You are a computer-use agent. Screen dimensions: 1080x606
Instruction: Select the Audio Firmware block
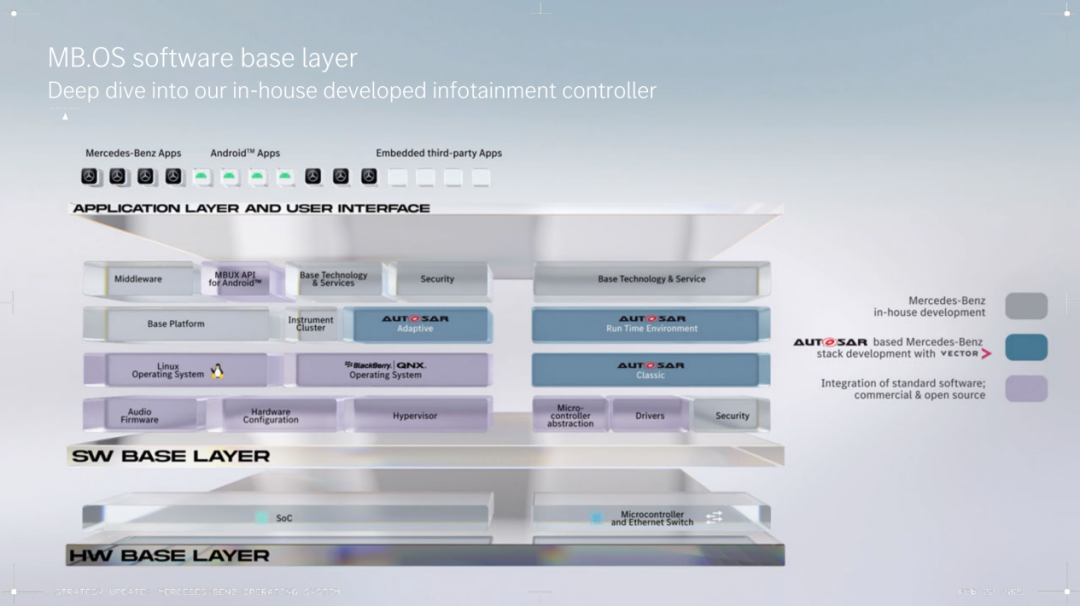(x=143, y=415)
